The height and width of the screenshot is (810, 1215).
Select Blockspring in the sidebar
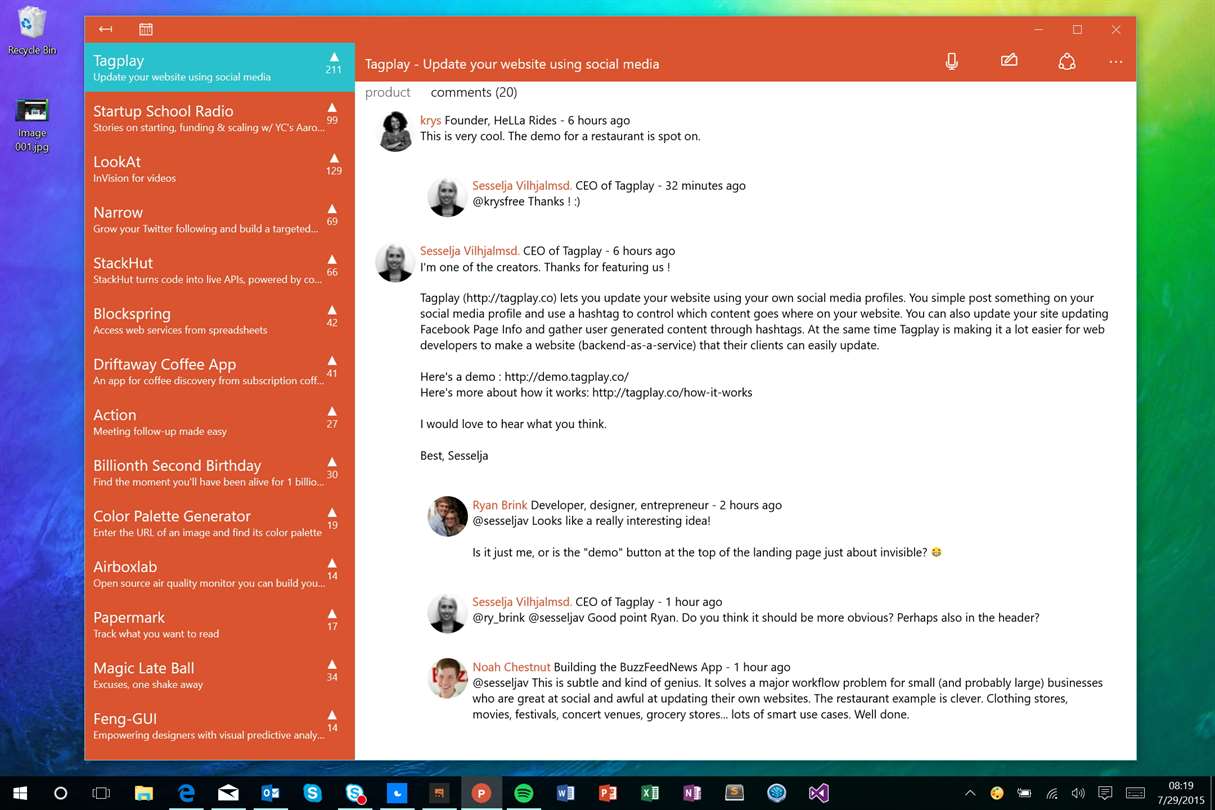coord(220,320)
